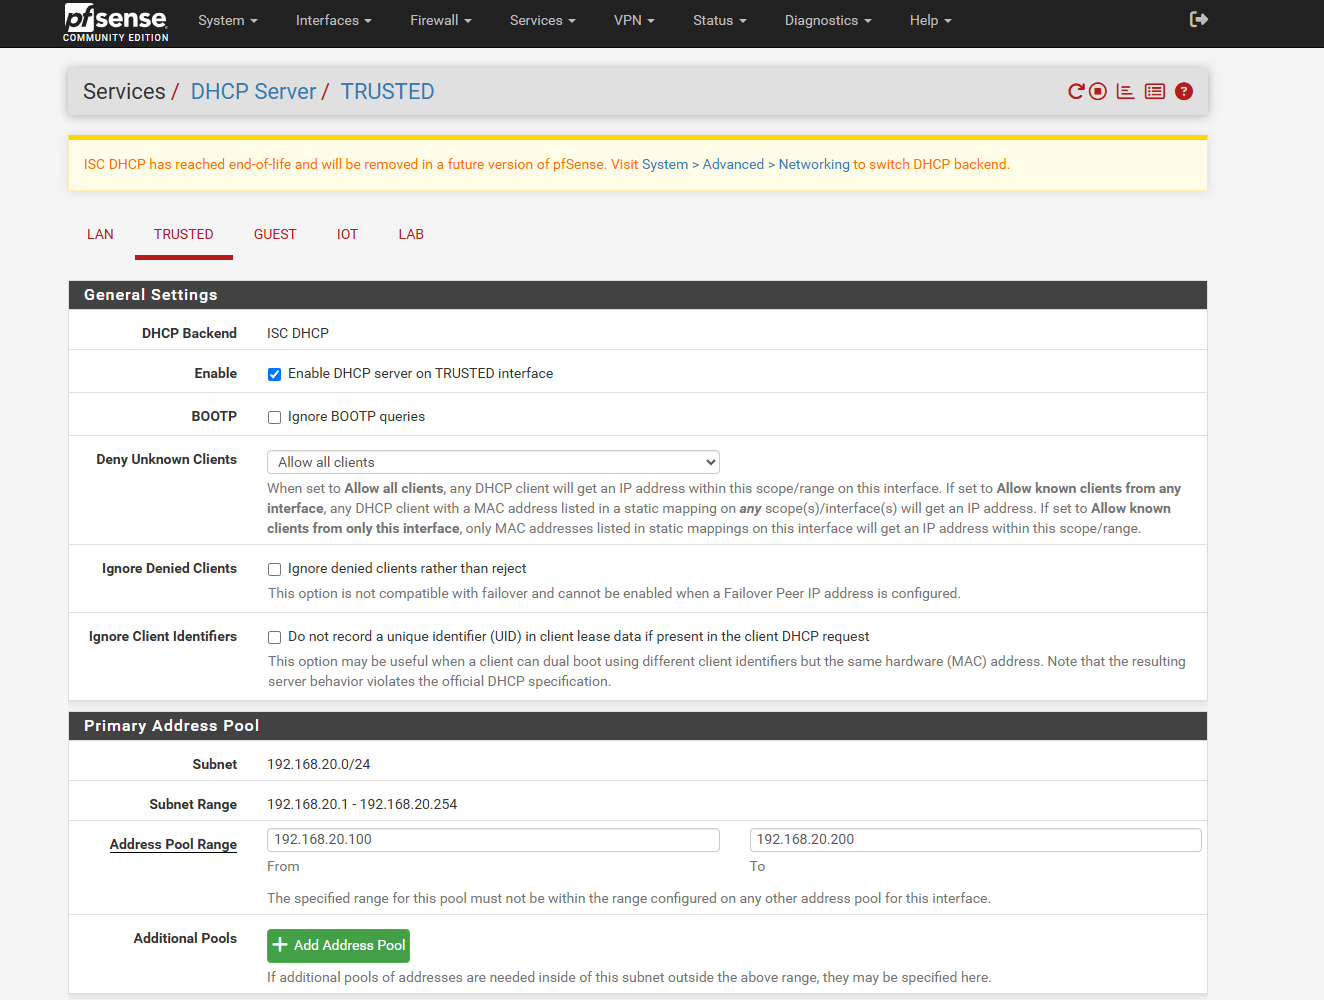Check the Ignore BOOTP queries box
The image size is (1324, 1000).
(x=274, y=417)
